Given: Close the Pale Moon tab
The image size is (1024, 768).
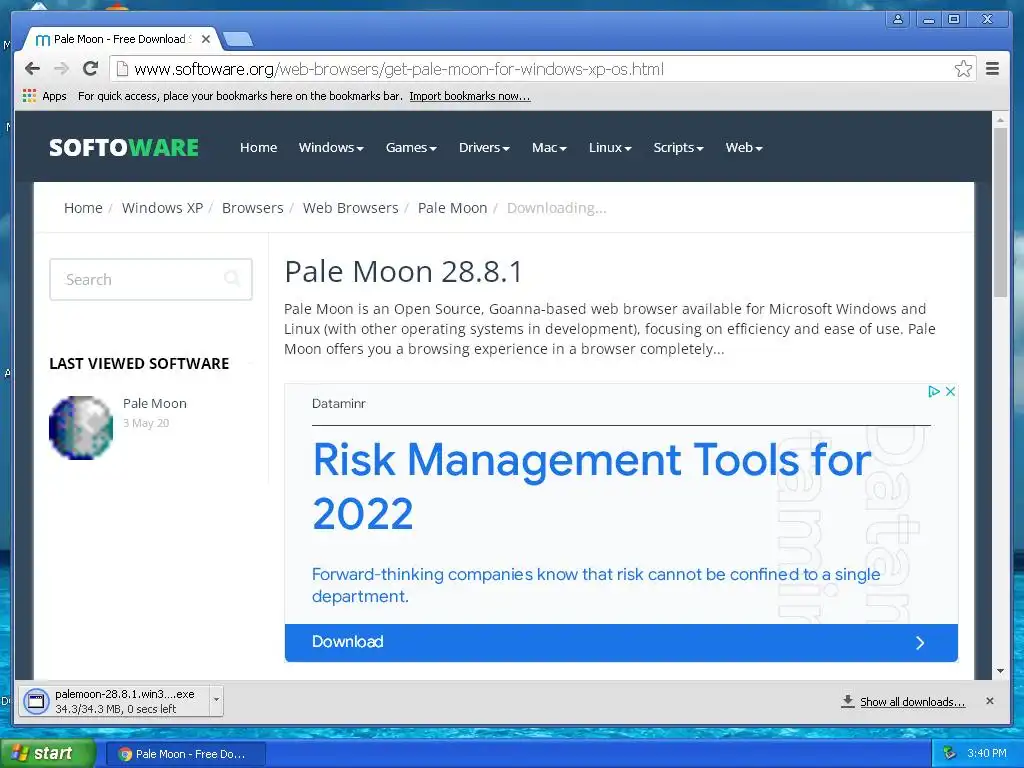Looking at the screenshot, I should coord(206,39).
